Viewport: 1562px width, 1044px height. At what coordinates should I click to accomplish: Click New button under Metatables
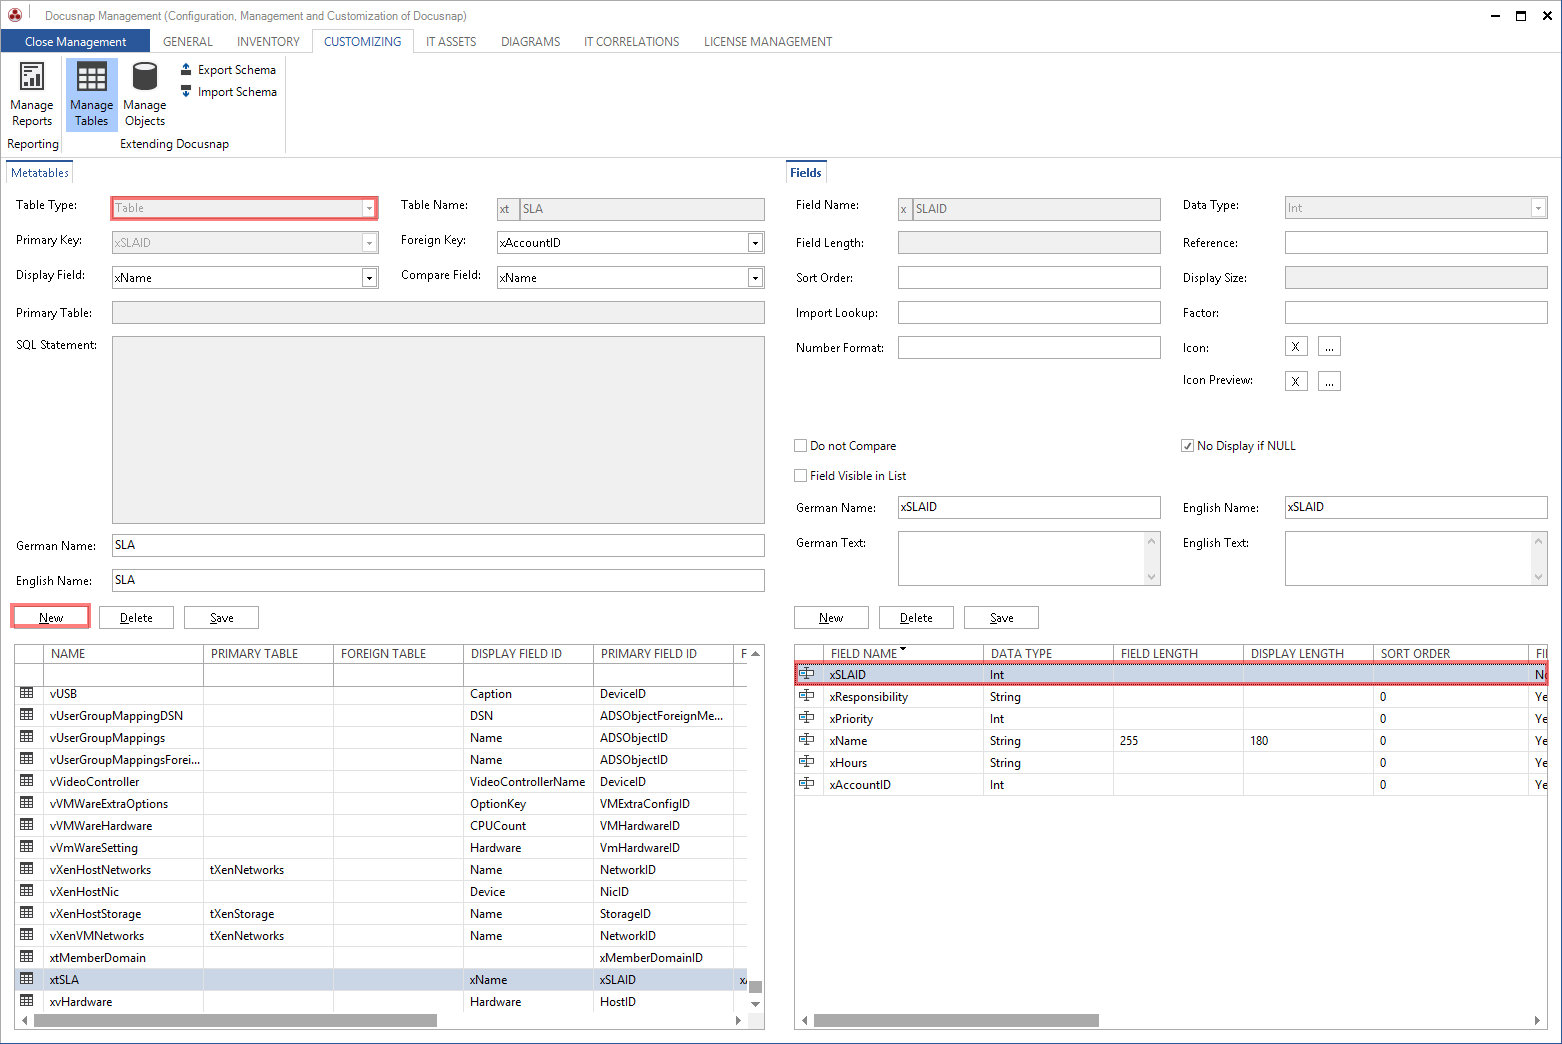click(51, 617)
